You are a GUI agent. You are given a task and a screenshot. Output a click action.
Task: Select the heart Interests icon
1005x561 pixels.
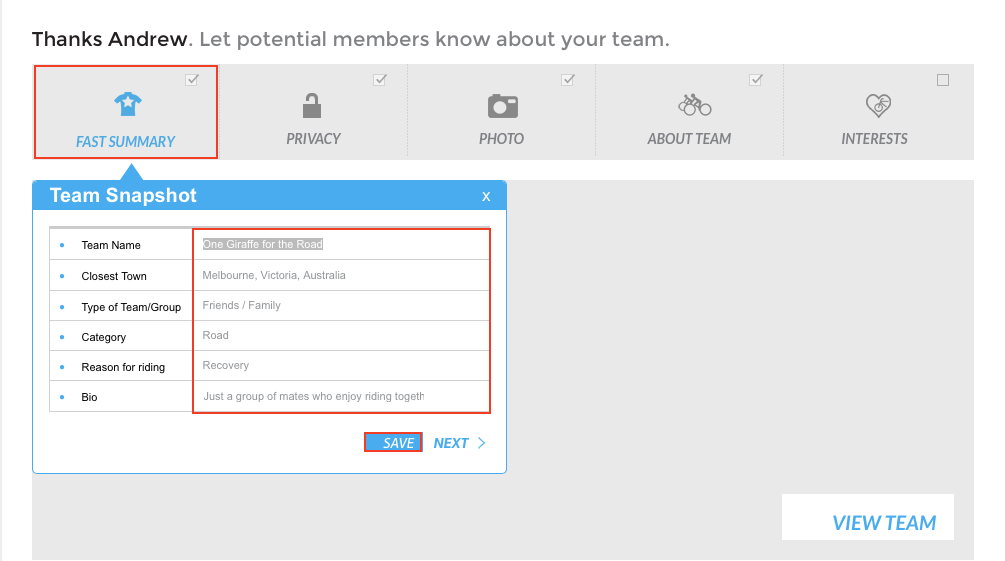coord(878,106)
